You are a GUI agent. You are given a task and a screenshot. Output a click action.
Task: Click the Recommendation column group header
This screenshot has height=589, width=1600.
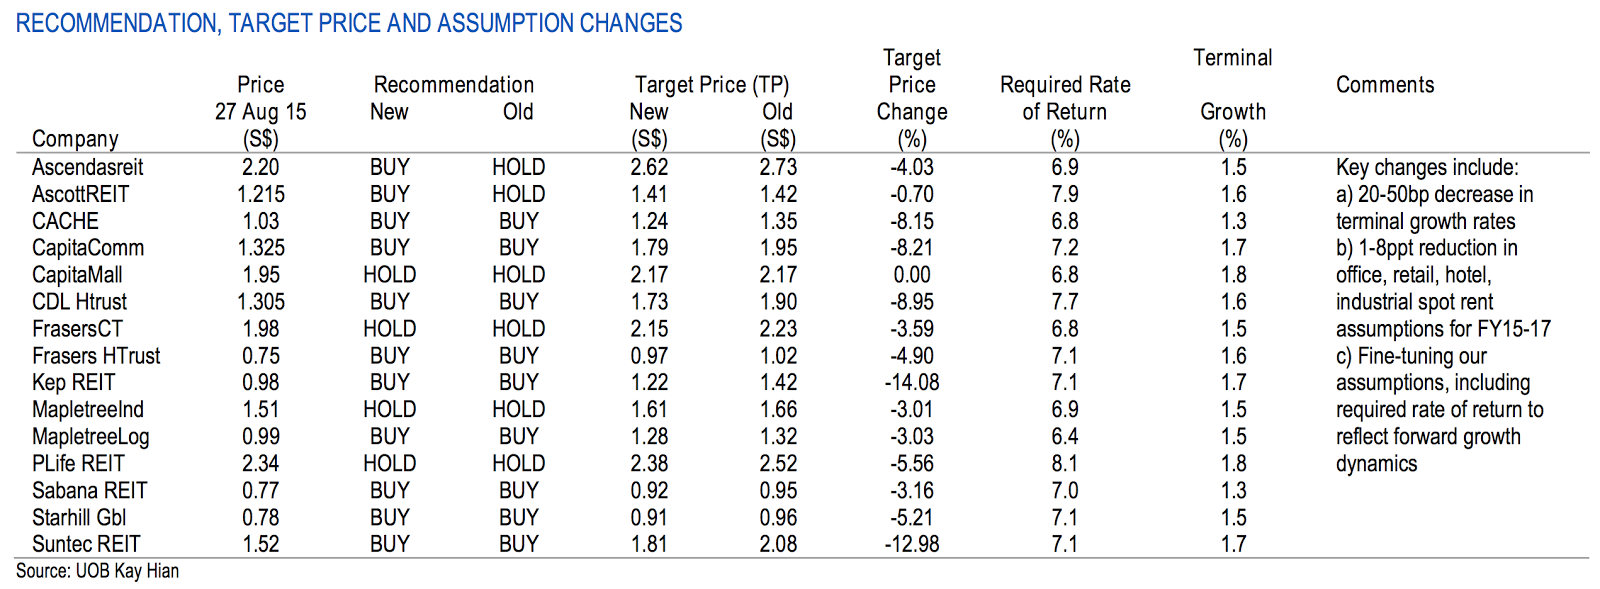tap(454, 85)
